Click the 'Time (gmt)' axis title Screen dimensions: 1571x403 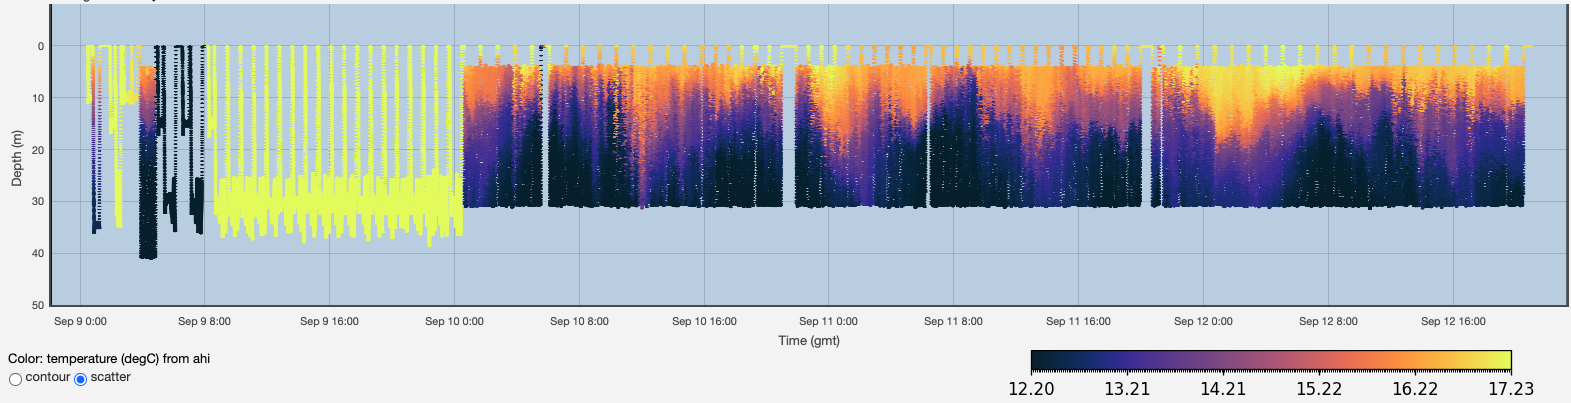coord(809,340)
